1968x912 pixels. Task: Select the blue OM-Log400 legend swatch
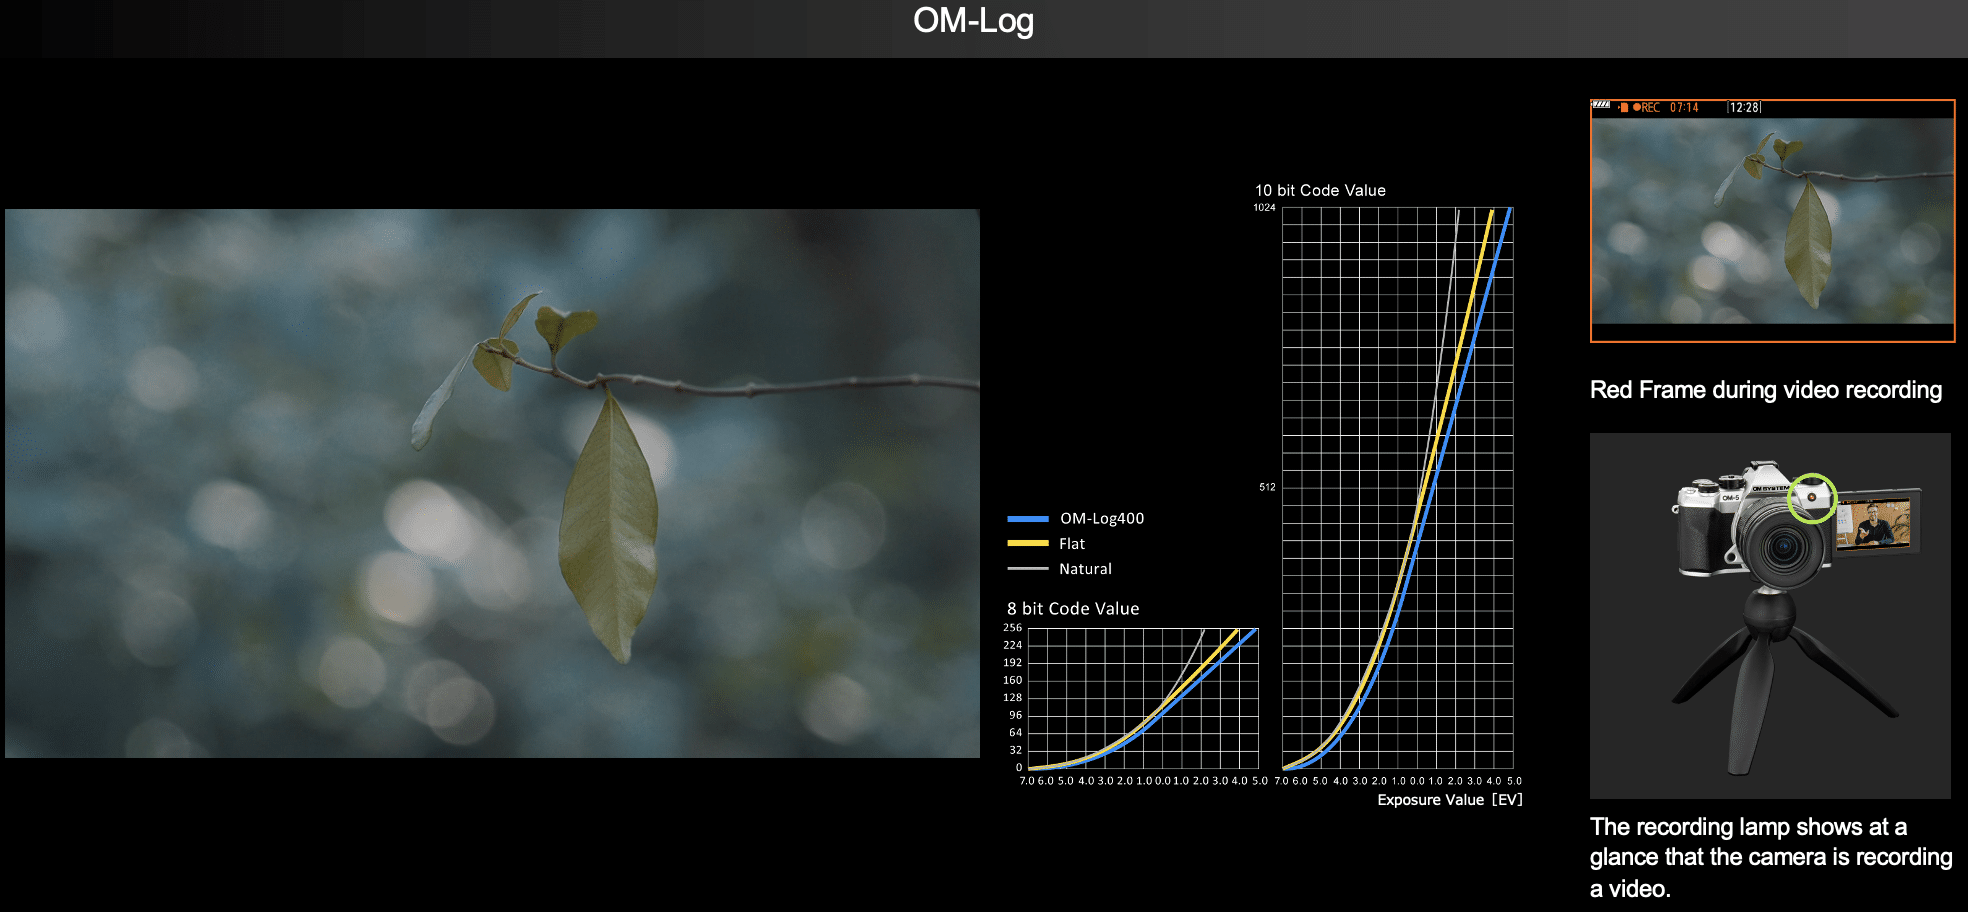(x=1027, y=519)
